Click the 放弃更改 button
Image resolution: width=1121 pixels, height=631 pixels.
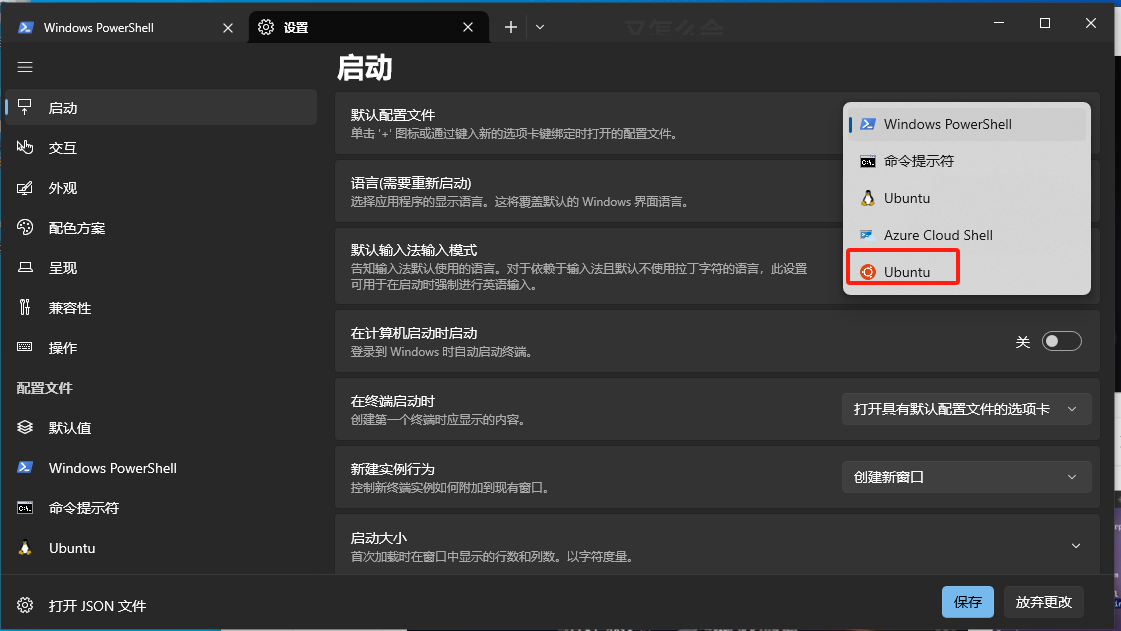[x=1044, y=602]
